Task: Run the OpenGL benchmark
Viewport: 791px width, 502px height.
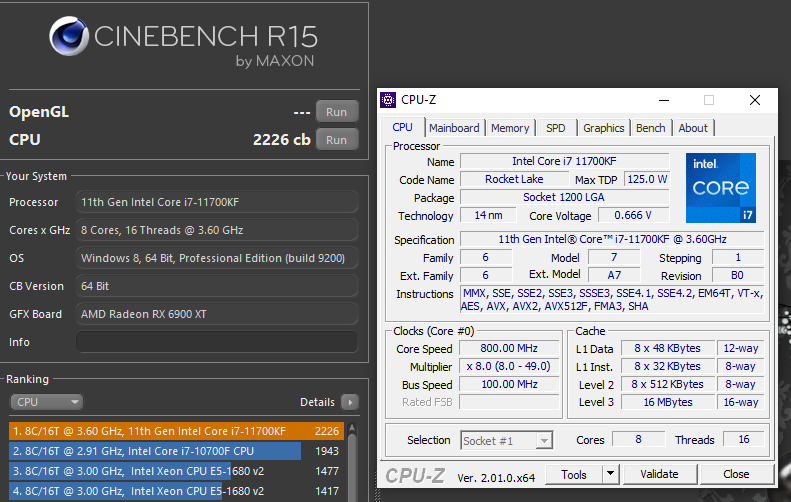Action: [336, 112]
